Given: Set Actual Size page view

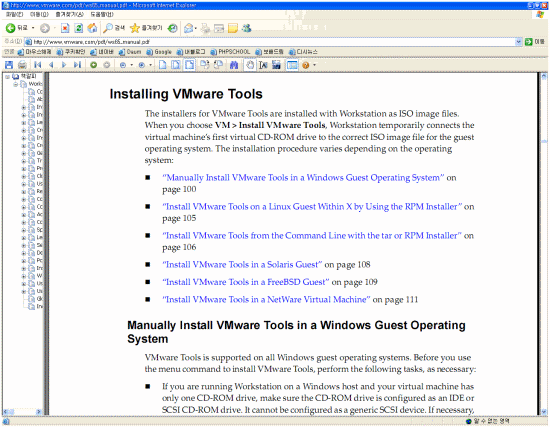Looking at the screenshot, I should click(162, 65).
